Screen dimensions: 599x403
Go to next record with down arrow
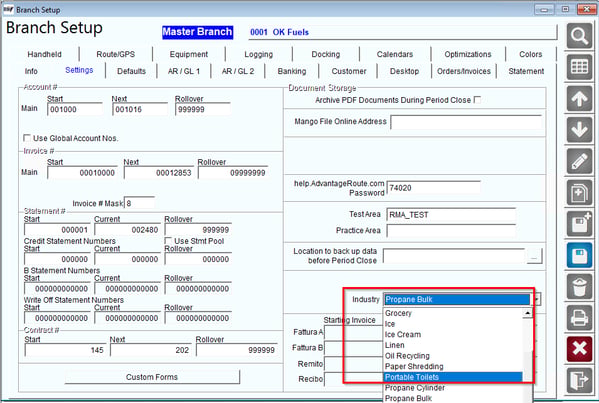coord(579,130)
